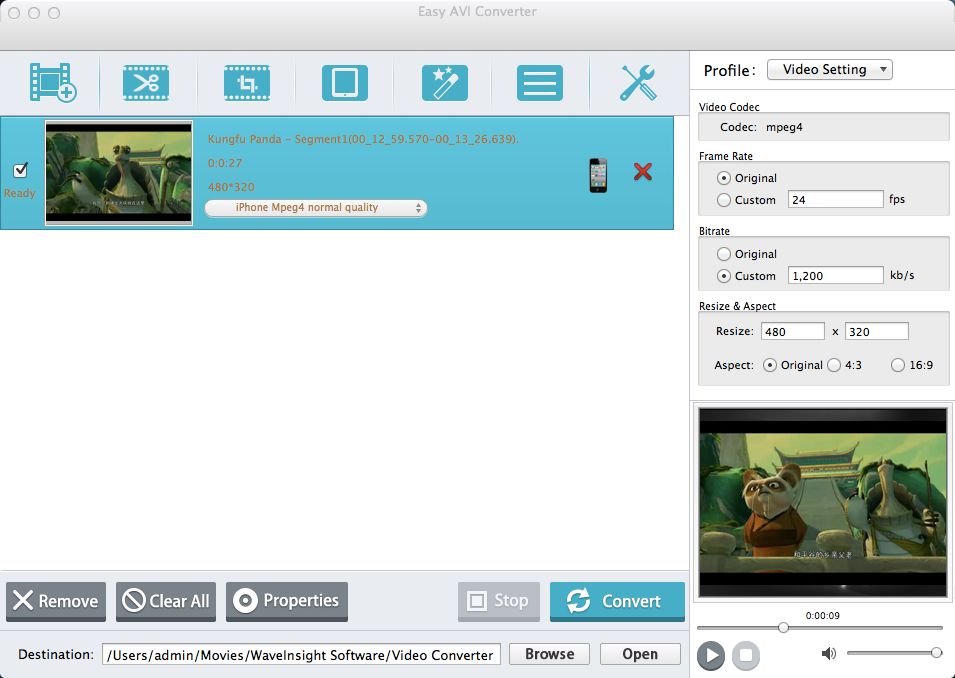Image resolution: width=955 pixels, height=678 pixels.
Task: Click Kungfu Panda video thumbnail
Action: (x=119, y=173)
